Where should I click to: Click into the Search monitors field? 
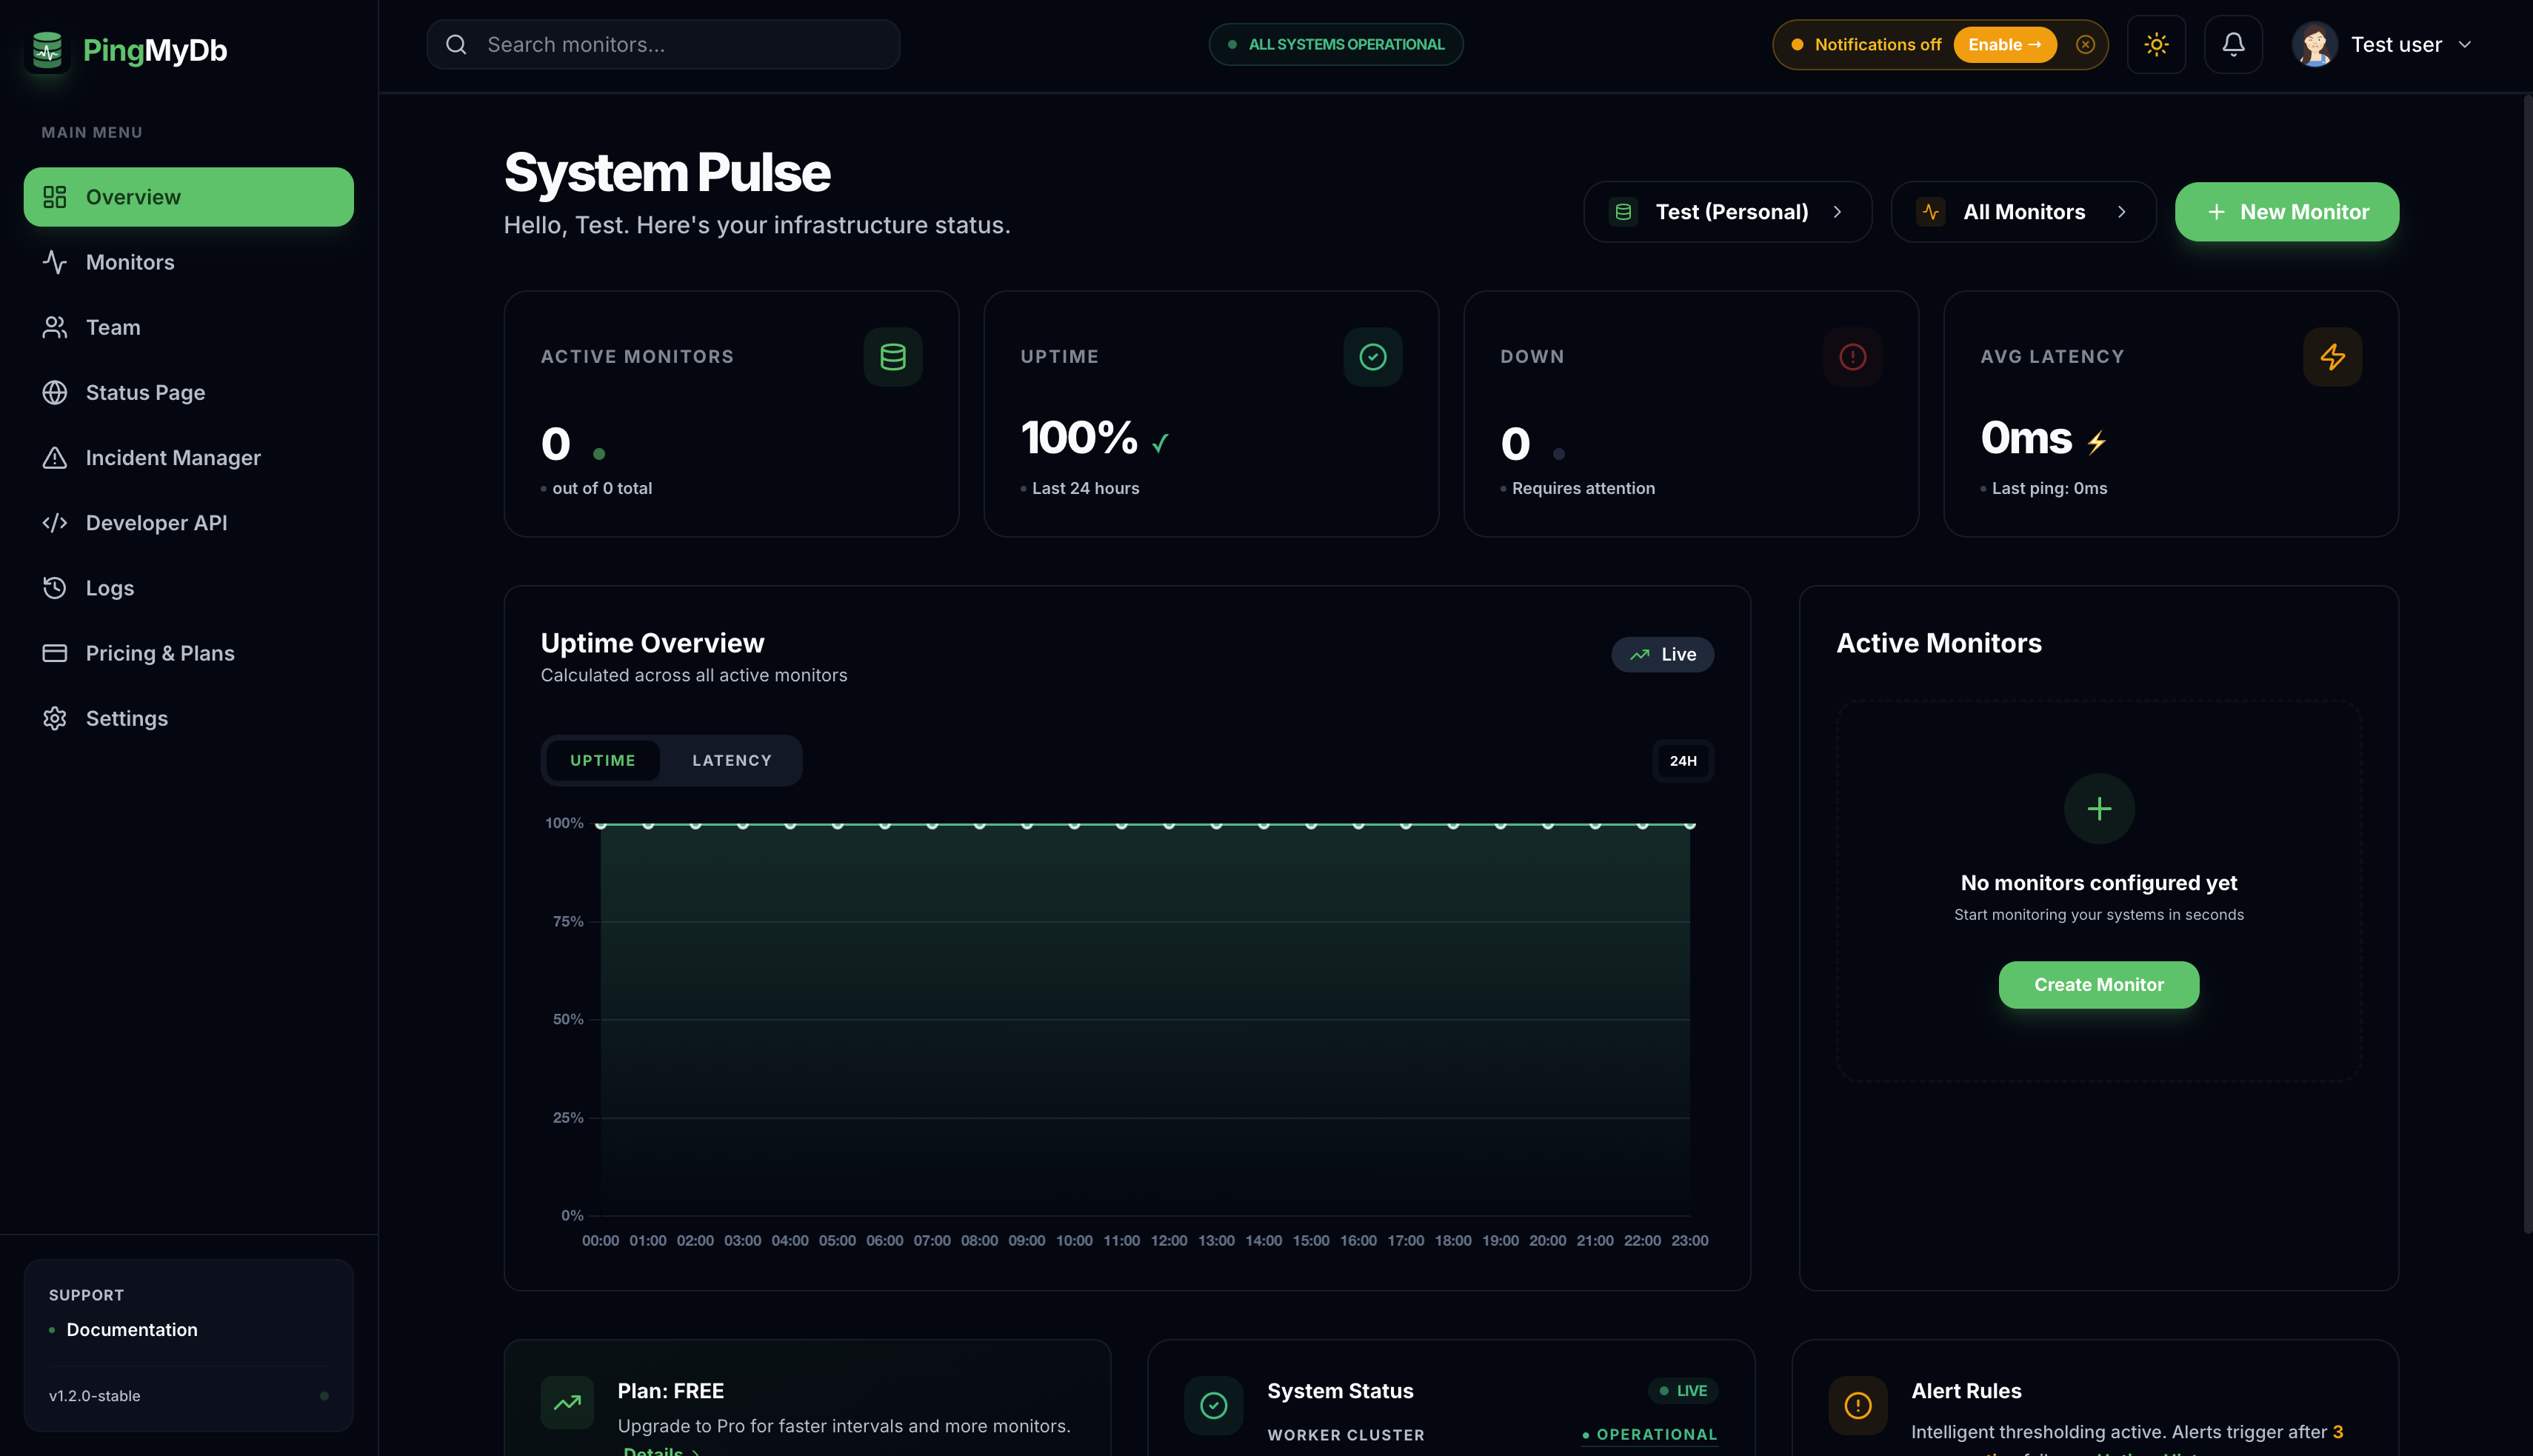tap(663, 44)
